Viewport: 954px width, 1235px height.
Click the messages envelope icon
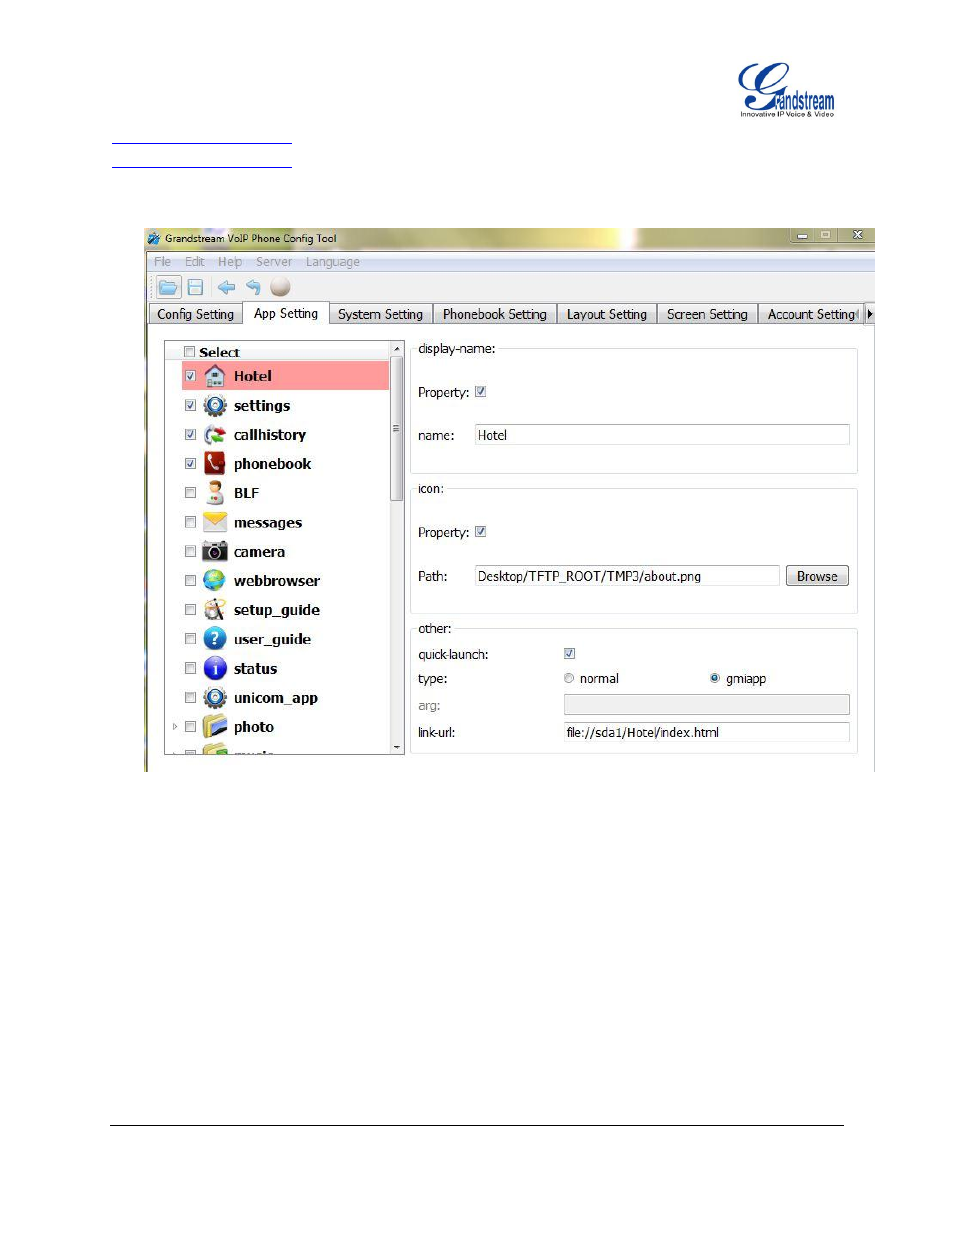click(x=215, y=522)
